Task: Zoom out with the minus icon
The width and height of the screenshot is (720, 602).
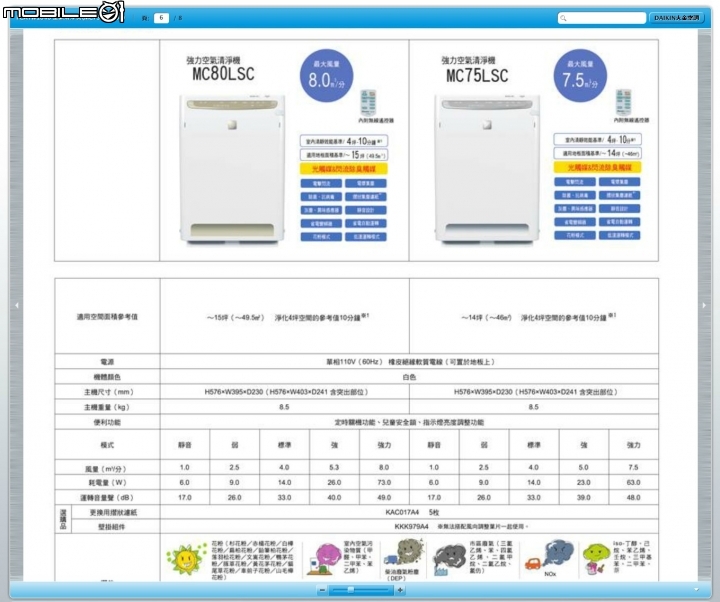Action: (322, 590)
